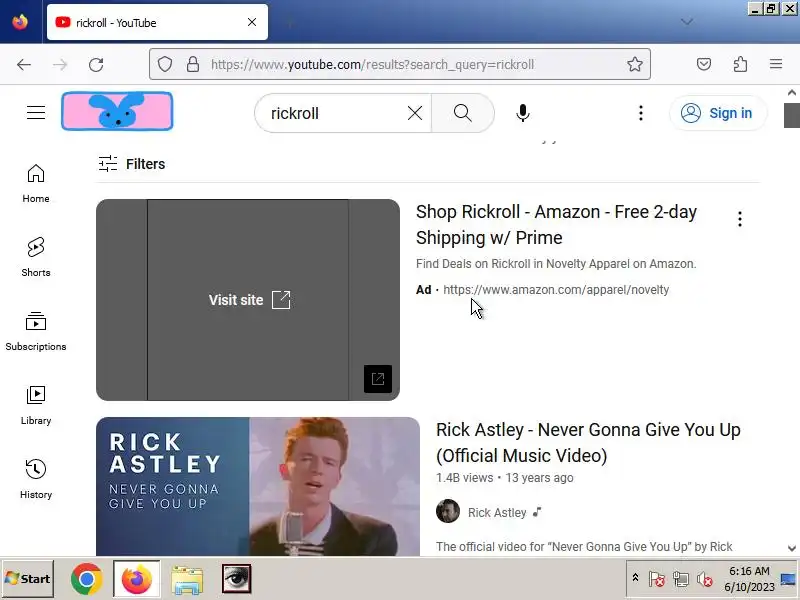Click the page scrollbar up arrow
This screenshot has height=600, width=800.
point(791,92)
